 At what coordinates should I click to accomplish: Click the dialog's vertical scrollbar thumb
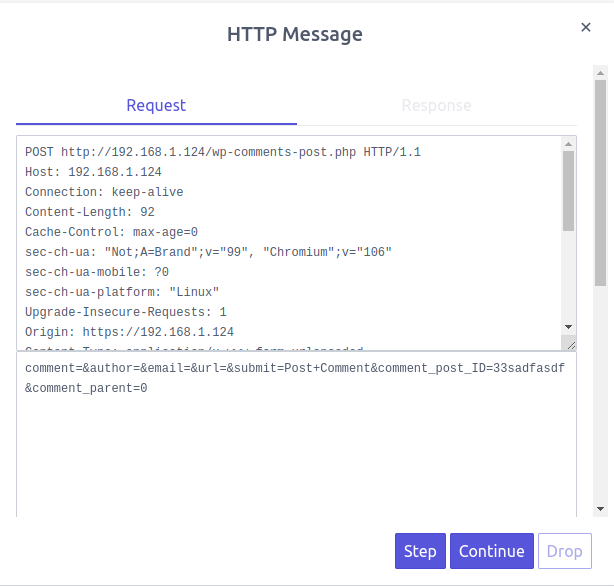coord(600,180)
